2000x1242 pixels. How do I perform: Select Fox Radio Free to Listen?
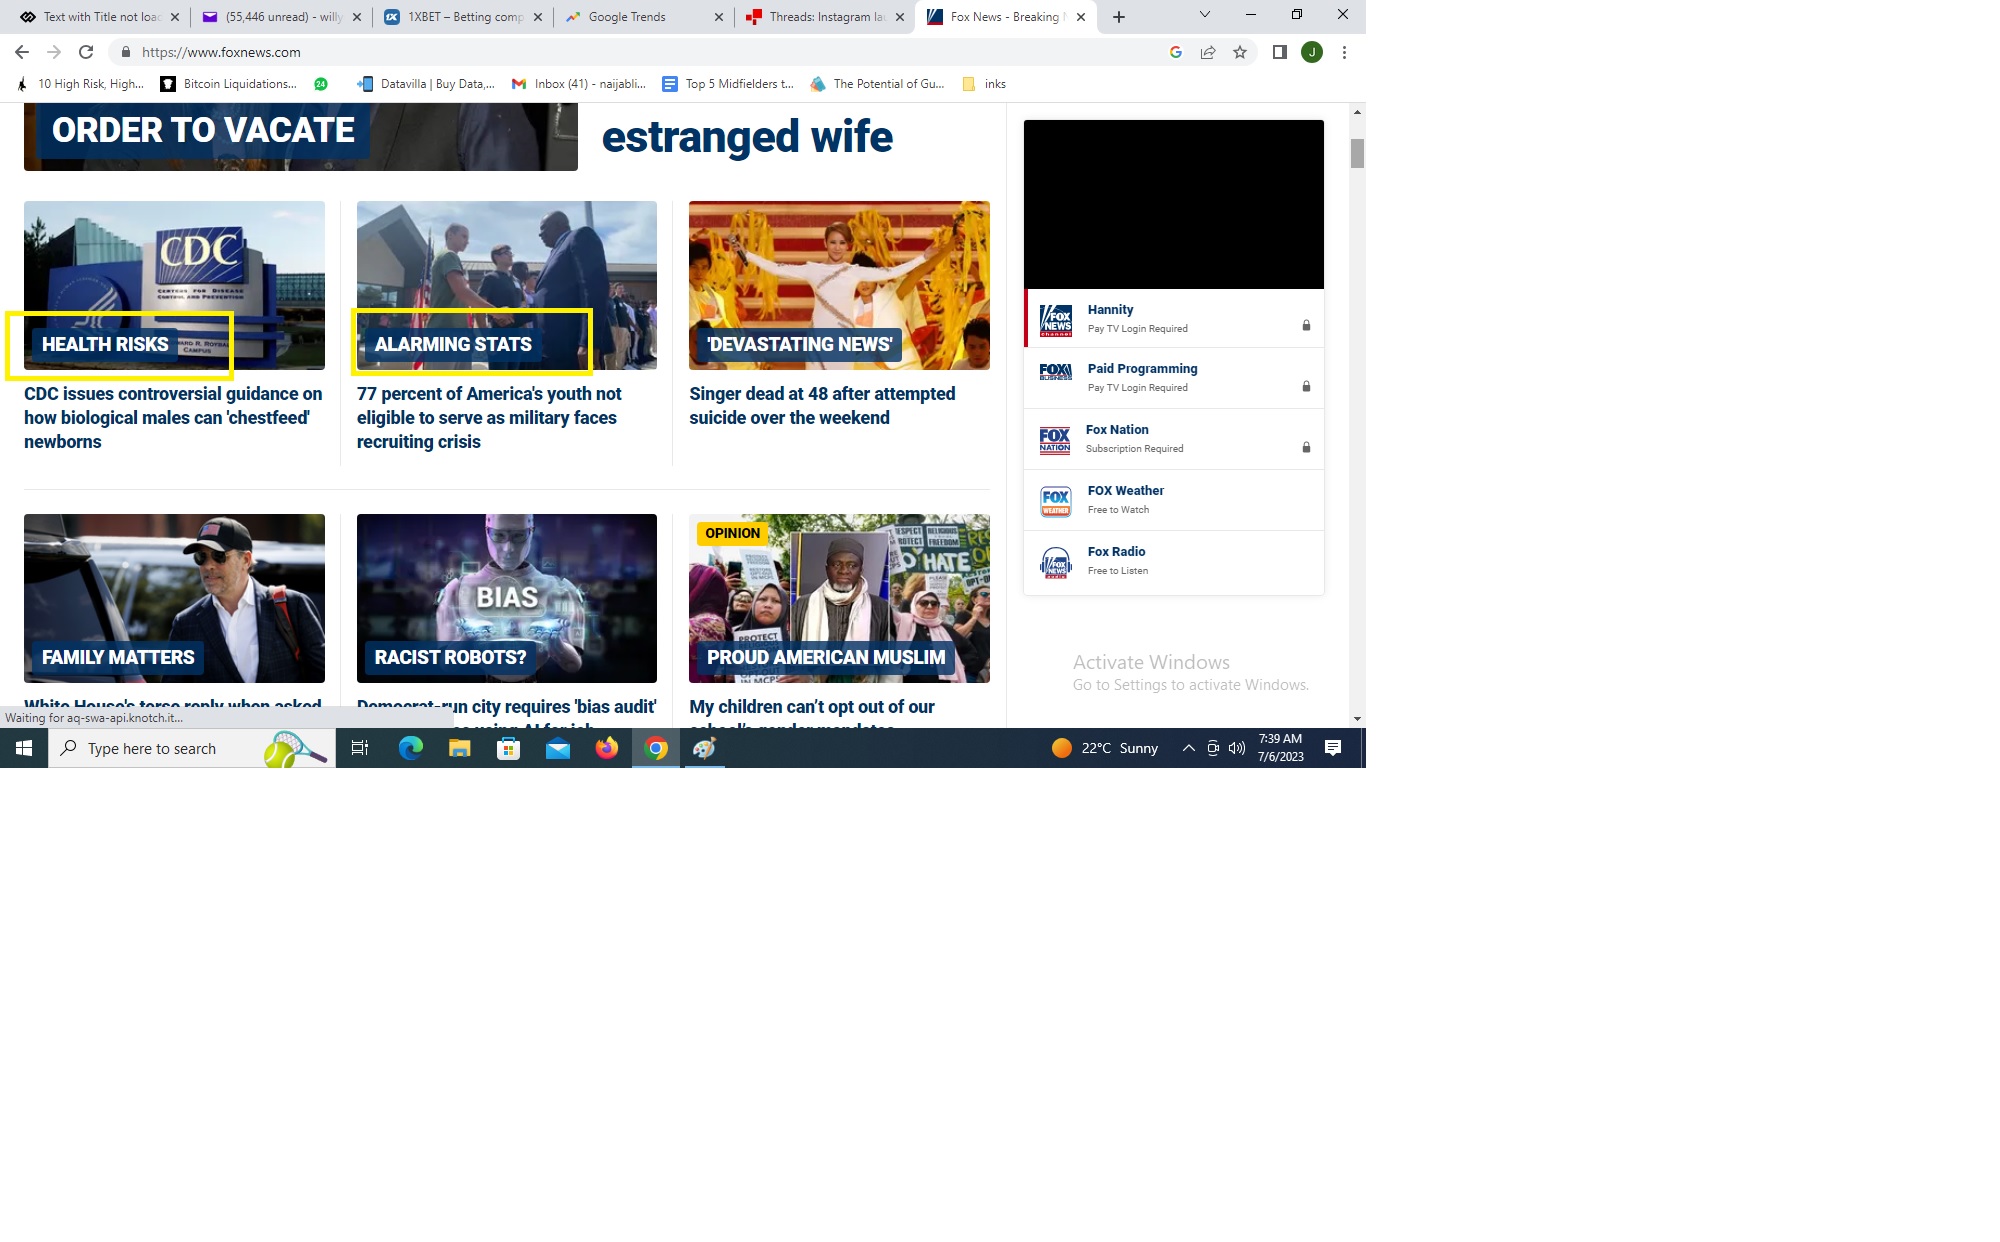click(1174, 562)
